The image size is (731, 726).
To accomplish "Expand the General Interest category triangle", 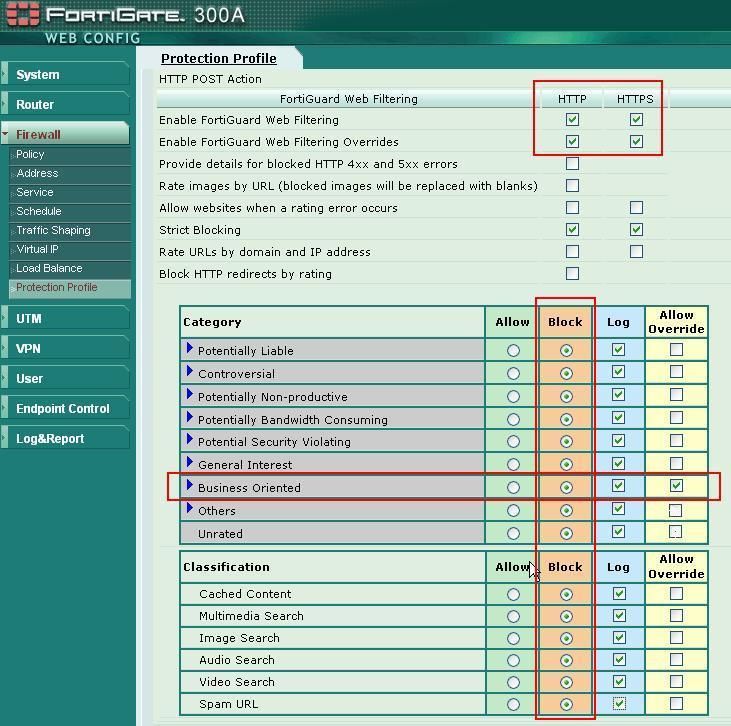I will [189, 462].
